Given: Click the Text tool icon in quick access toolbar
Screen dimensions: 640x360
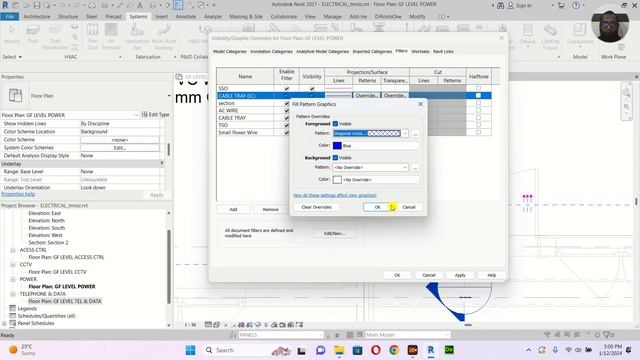Looking at the screenshot, I should point(140,5).
